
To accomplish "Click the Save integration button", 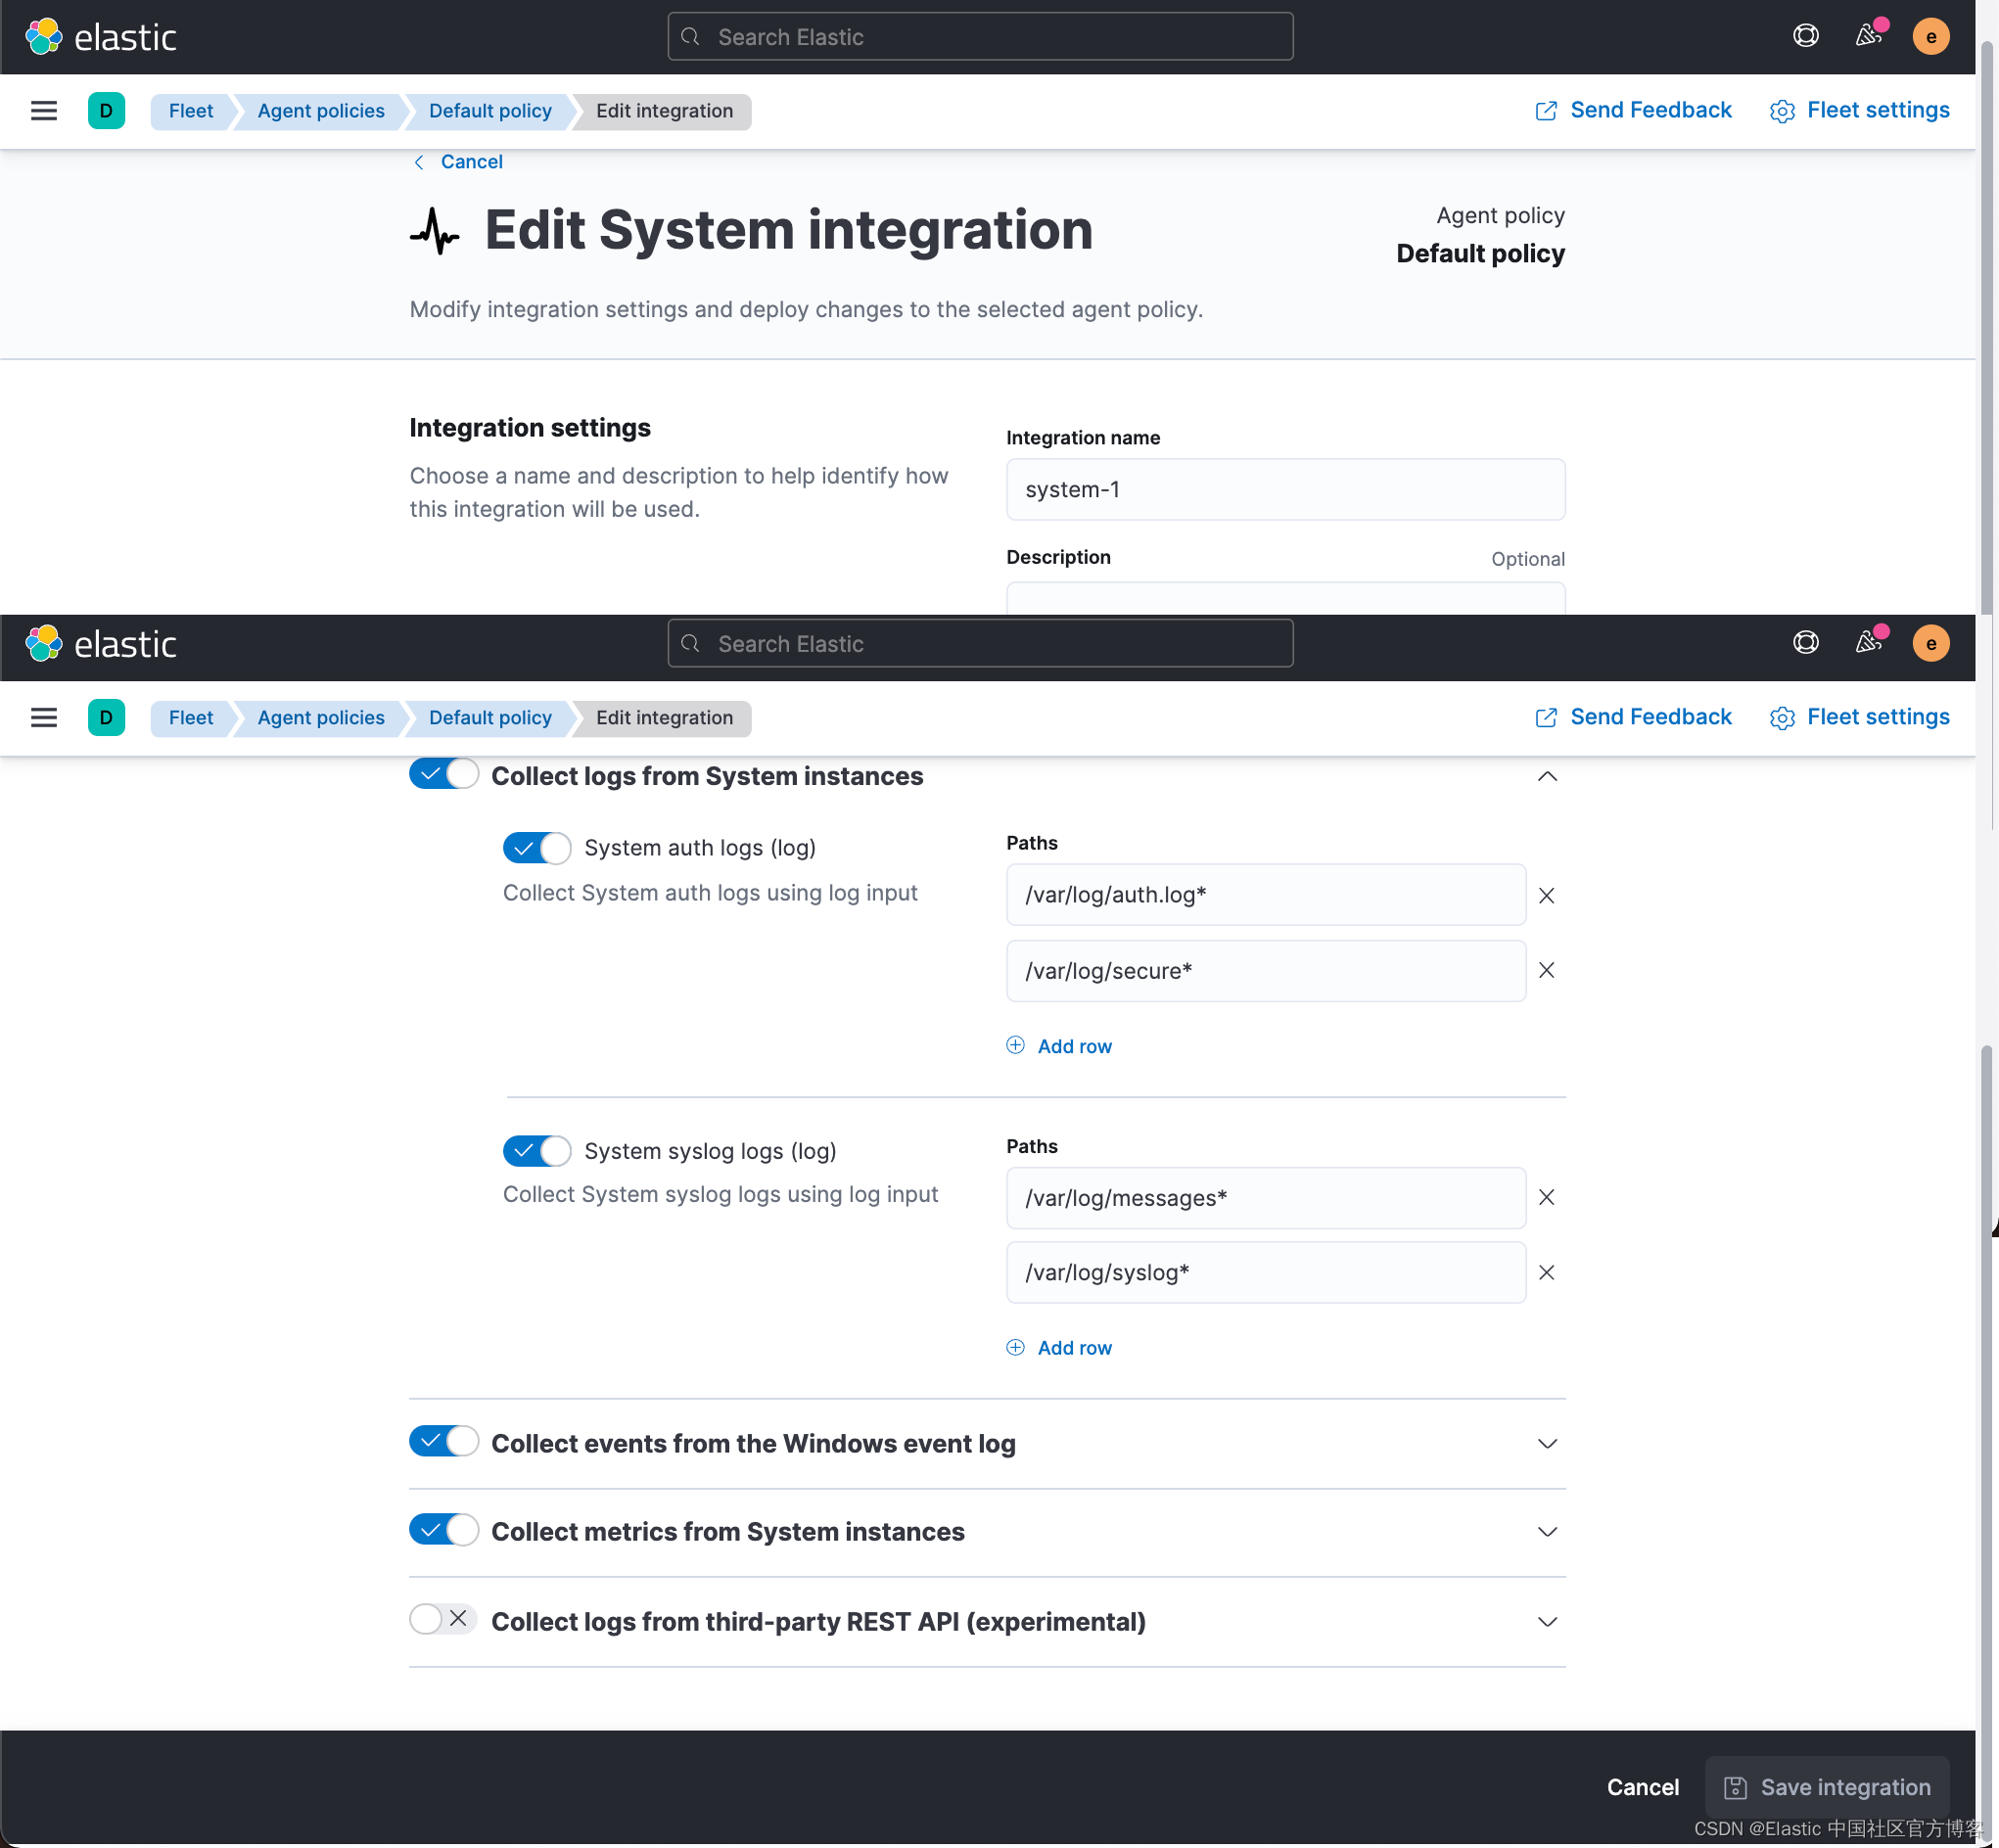I will (1827, 1787).
